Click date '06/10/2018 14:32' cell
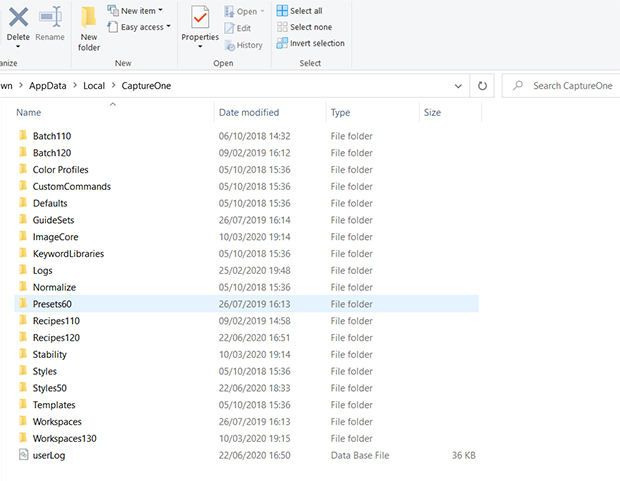This screenshot has height=481, width=620. click(255, 136)
